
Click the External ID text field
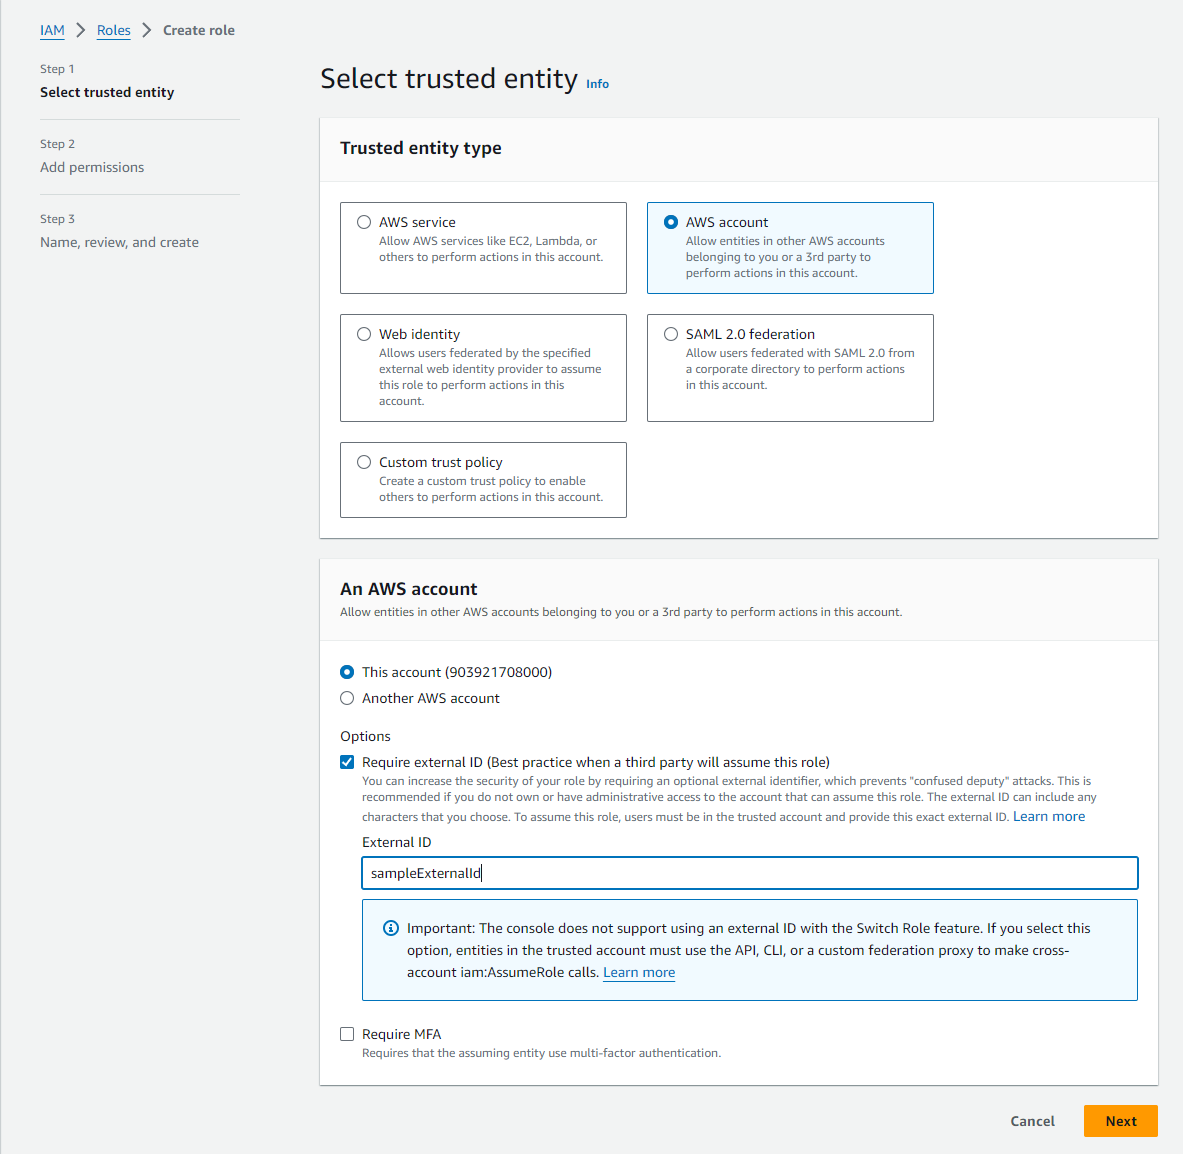coord(749,873)
